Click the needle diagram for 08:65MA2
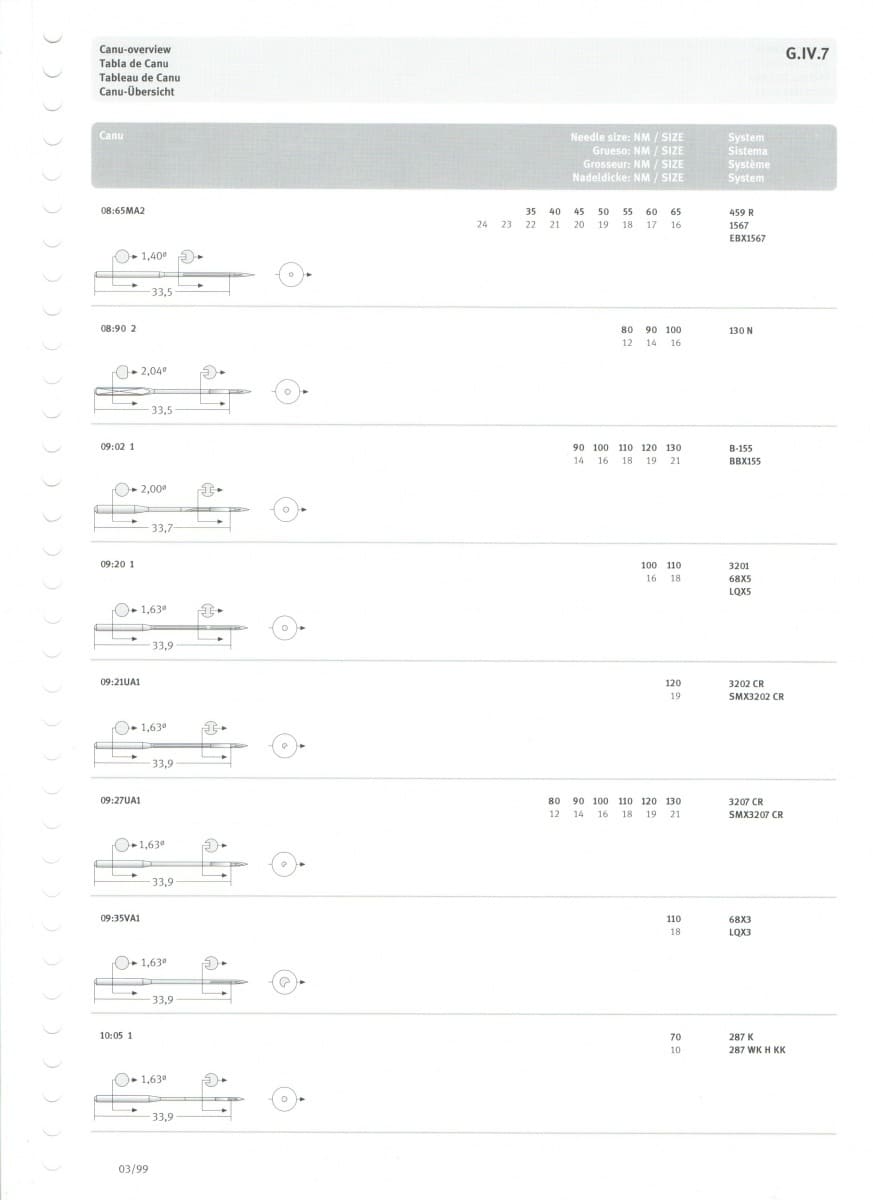 tap(173, 274)
